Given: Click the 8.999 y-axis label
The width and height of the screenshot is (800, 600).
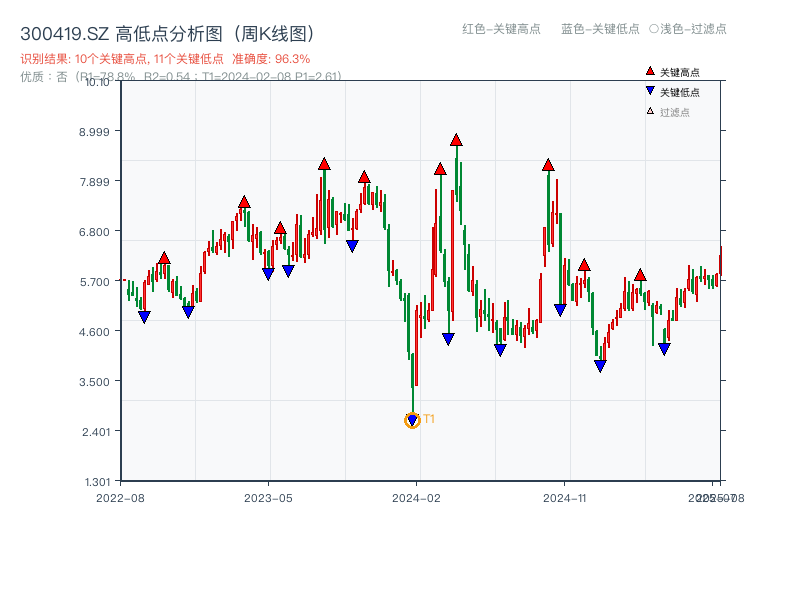Looking at the screenshot, I should coord(94,132).
